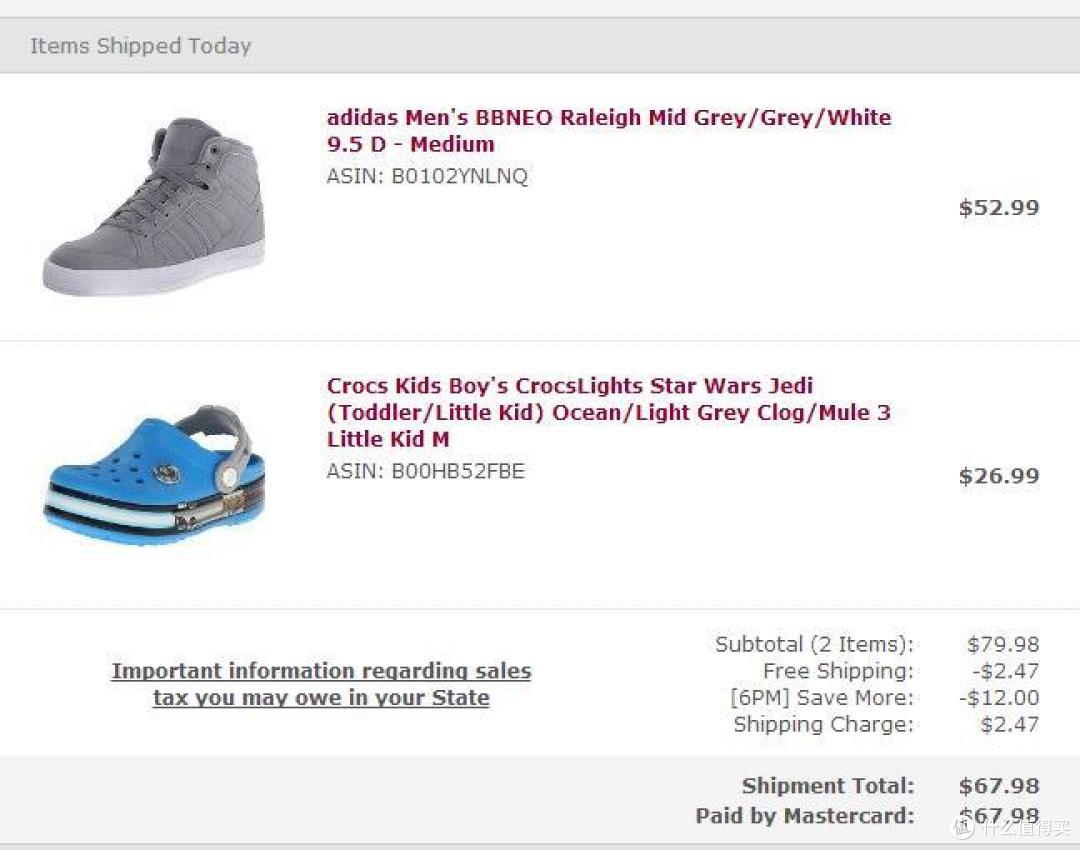The height and width of the screenshot is (850, 1080).
Task: Select the ASIN B0102YNLNQ text
Action: 427,176
